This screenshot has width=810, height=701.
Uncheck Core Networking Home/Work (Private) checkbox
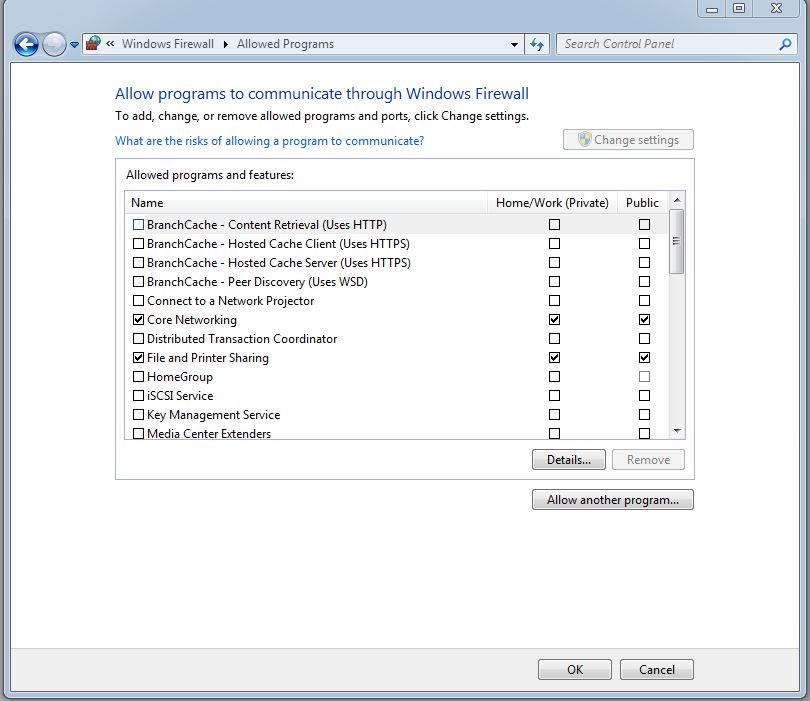pos(554,320)
